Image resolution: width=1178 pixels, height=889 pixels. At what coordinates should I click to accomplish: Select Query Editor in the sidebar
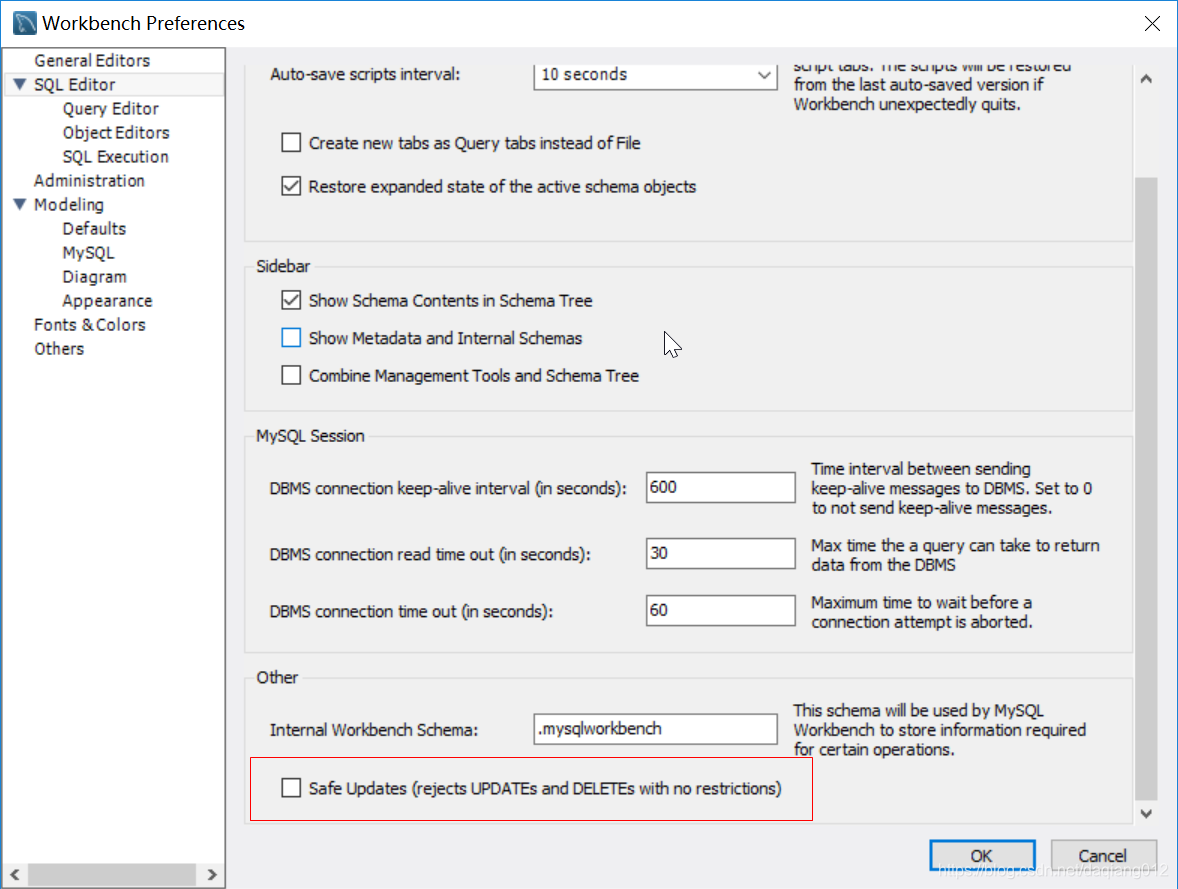[109, 108]
